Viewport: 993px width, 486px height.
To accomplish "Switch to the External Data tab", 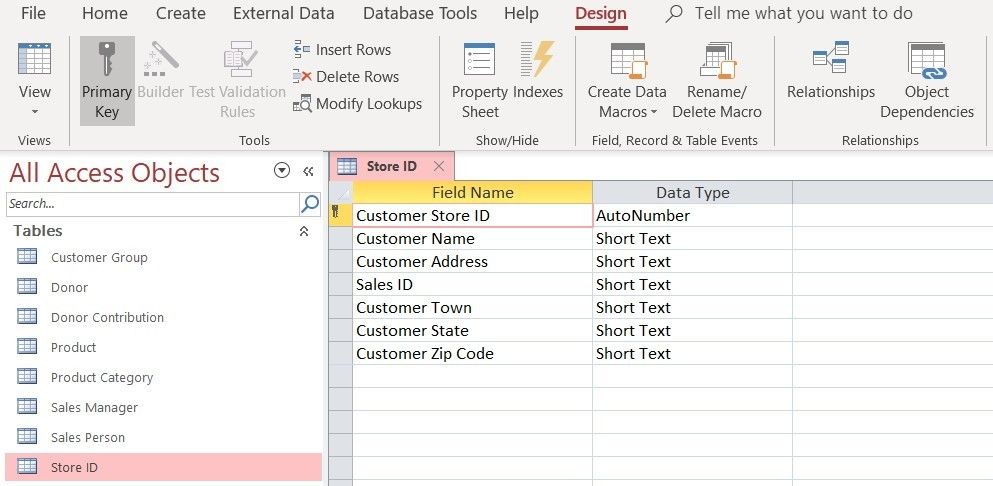I will (284, 13).
